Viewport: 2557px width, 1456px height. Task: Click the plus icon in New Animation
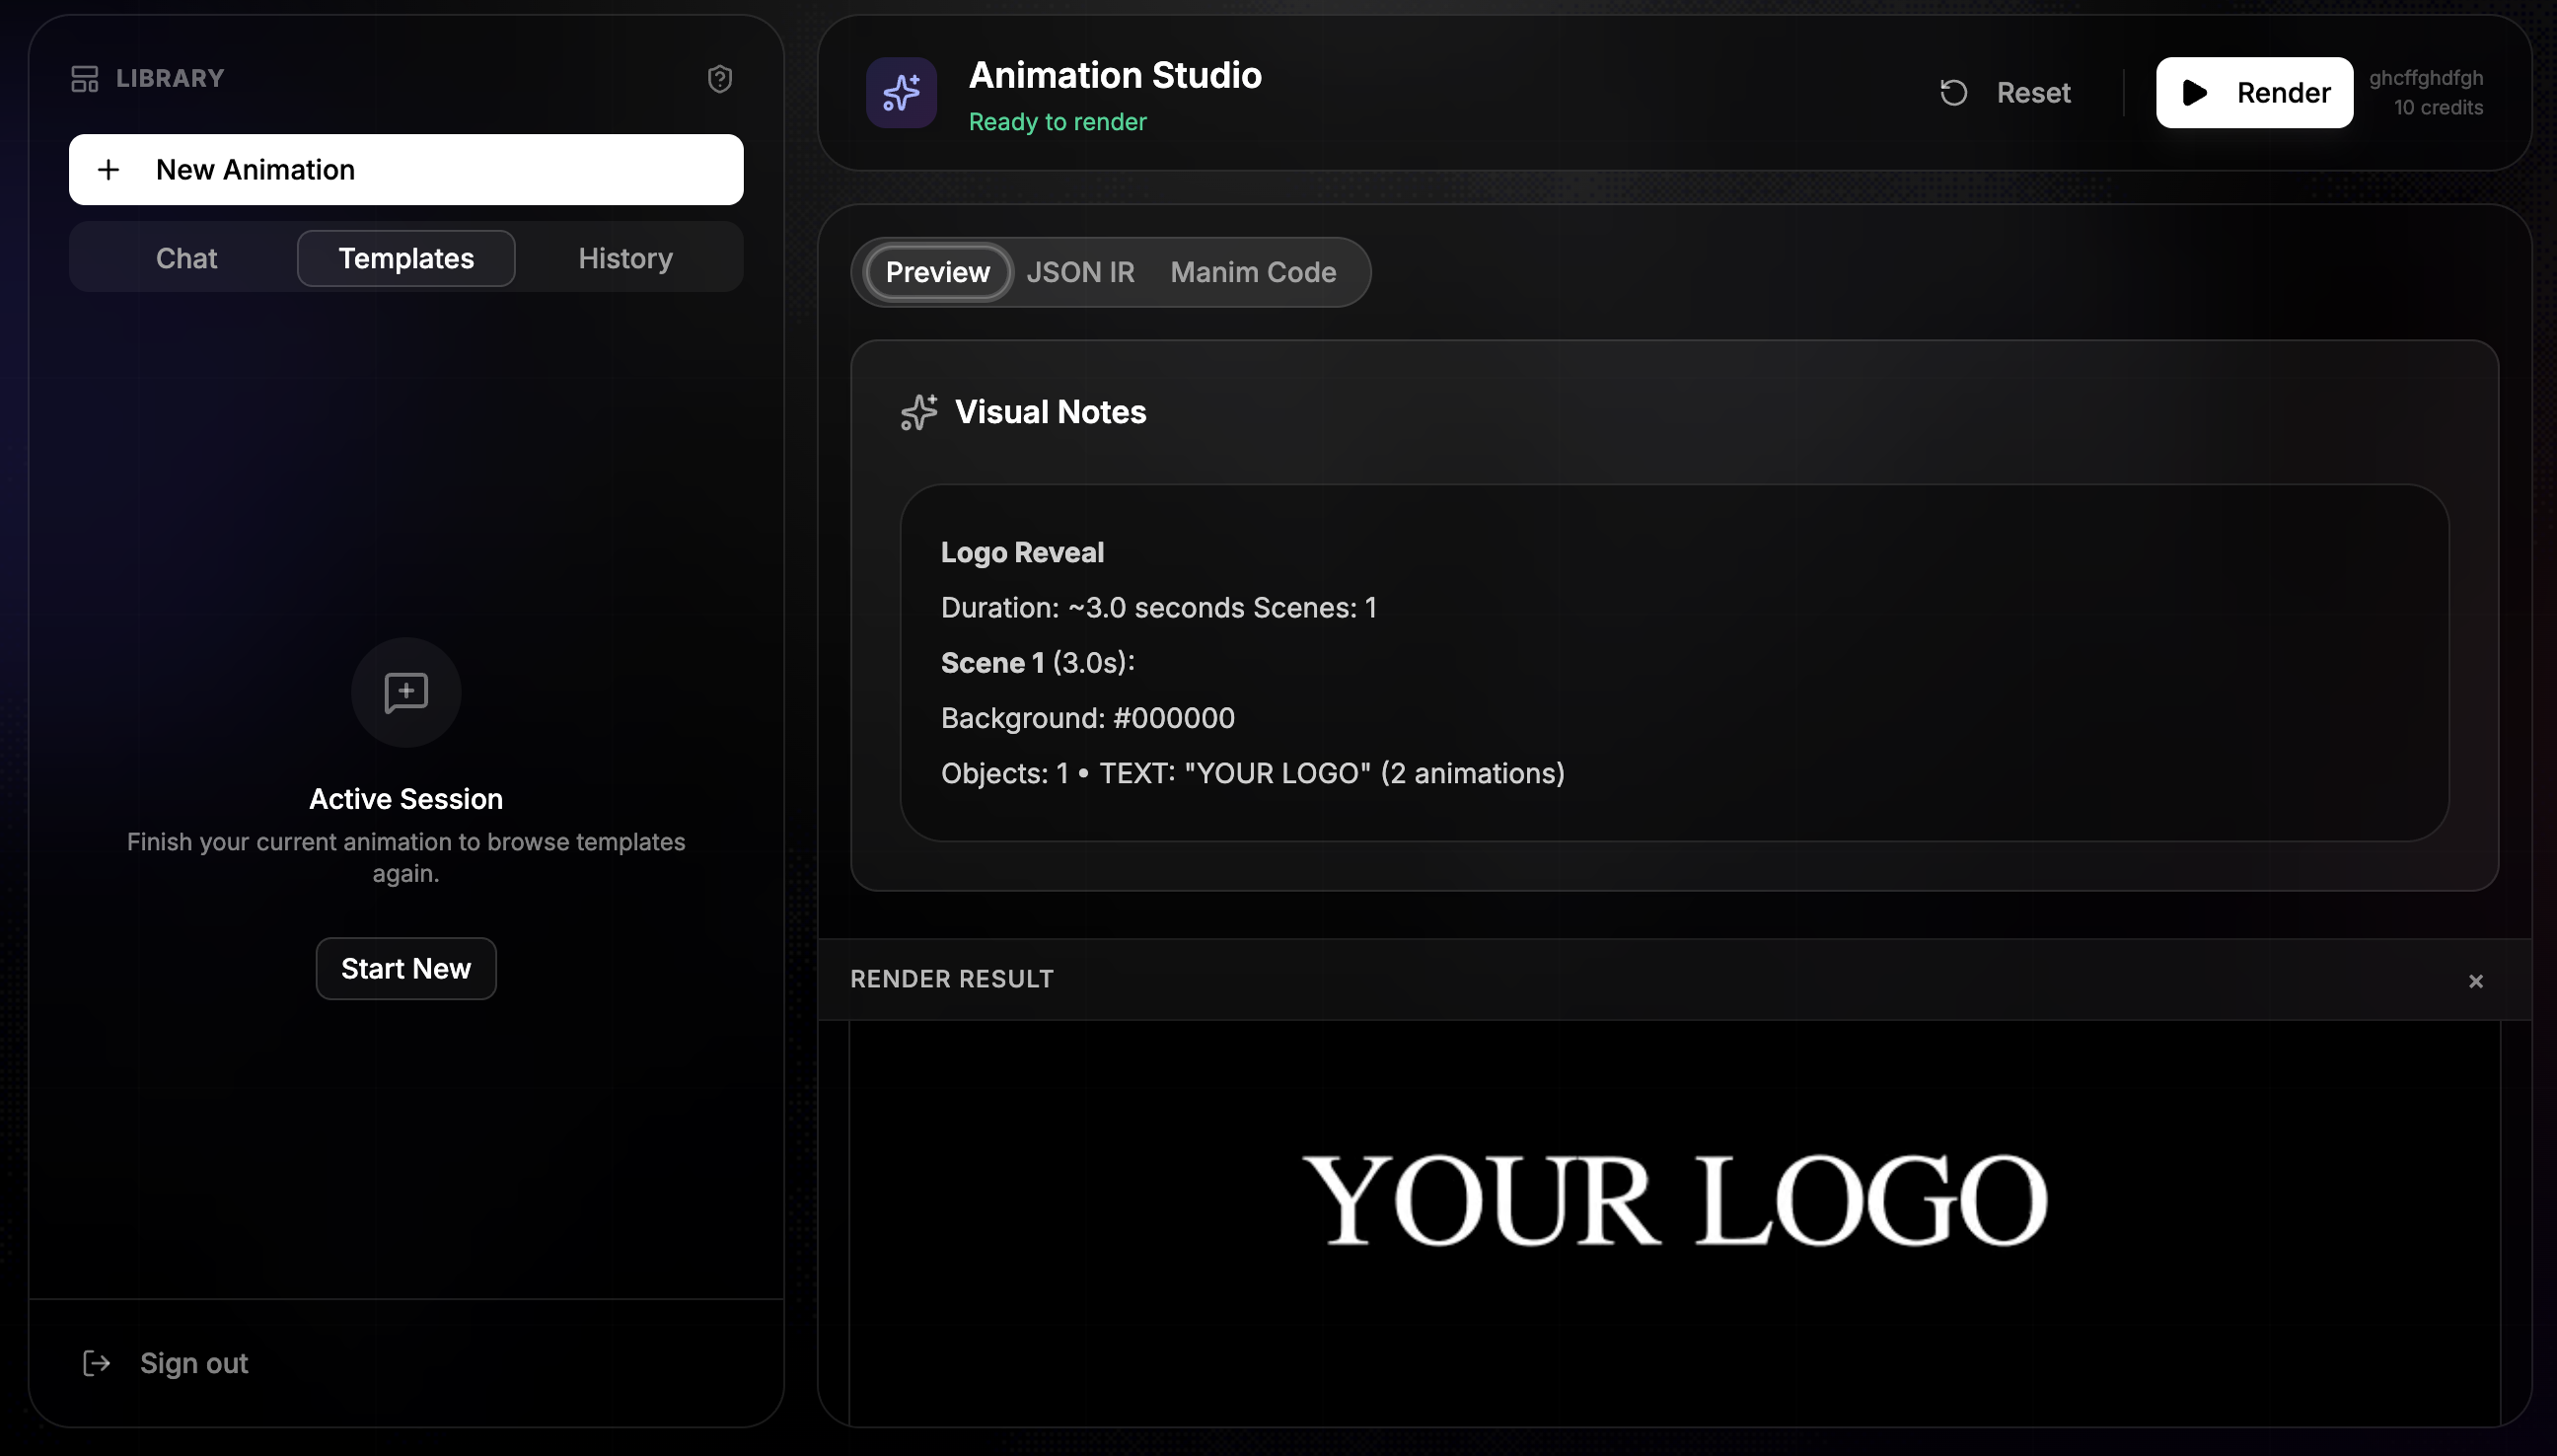click(x=109, y=170)
